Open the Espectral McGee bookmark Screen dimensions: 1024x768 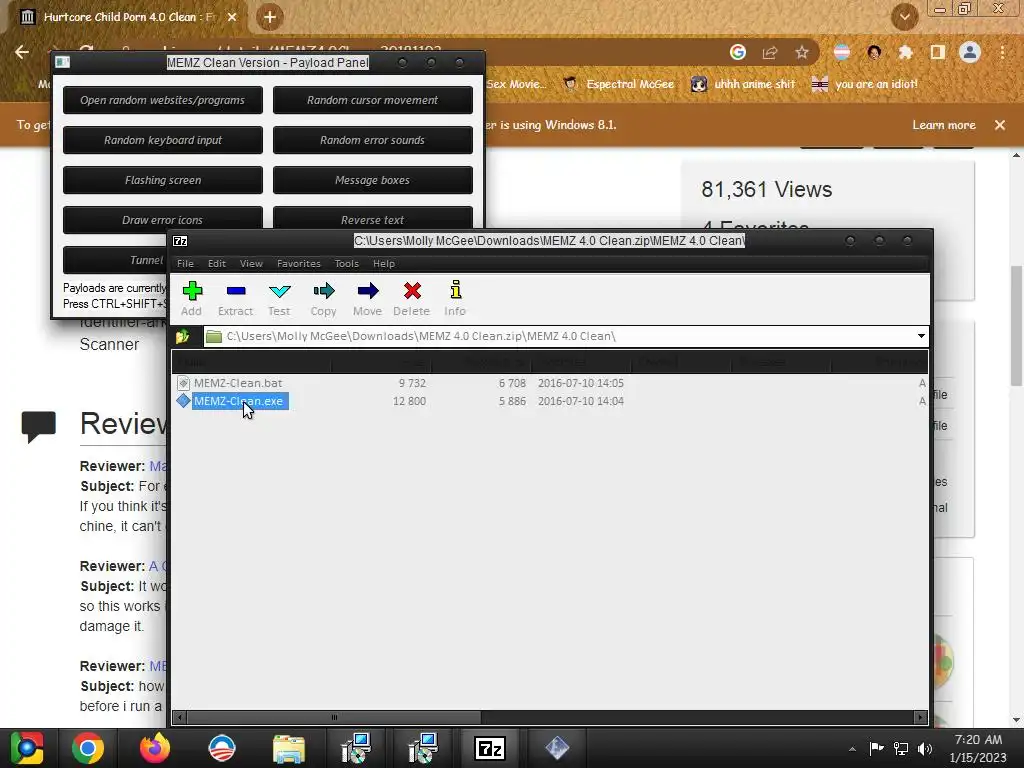618,84
